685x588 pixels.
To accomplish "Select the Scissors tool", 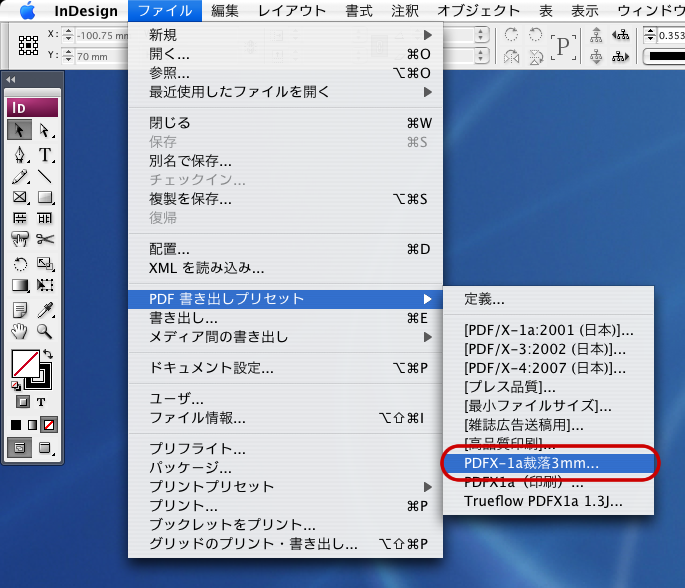I will [x=45, y=239].
